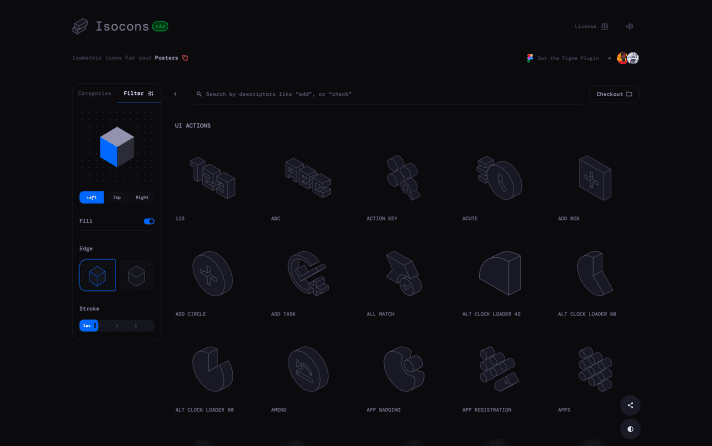Select the Amend icon
Screen dimensions: 712x446
tap(308, 369)
